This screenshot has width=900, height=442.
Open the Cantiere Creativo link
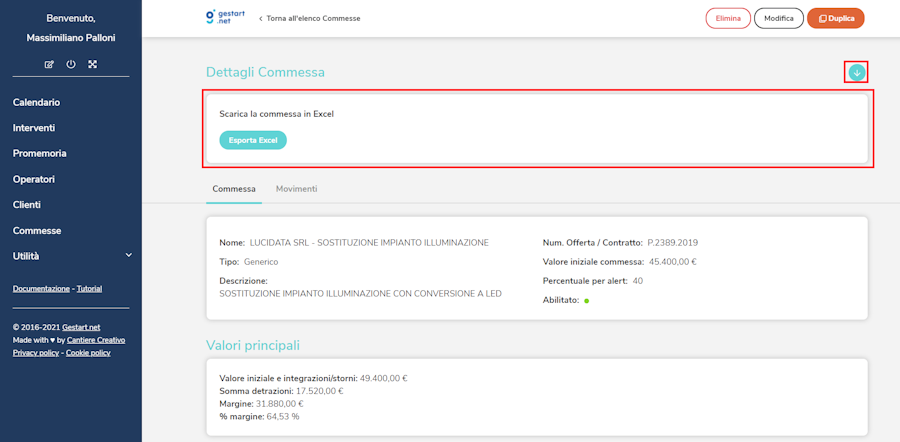click(x=95, y=340)
